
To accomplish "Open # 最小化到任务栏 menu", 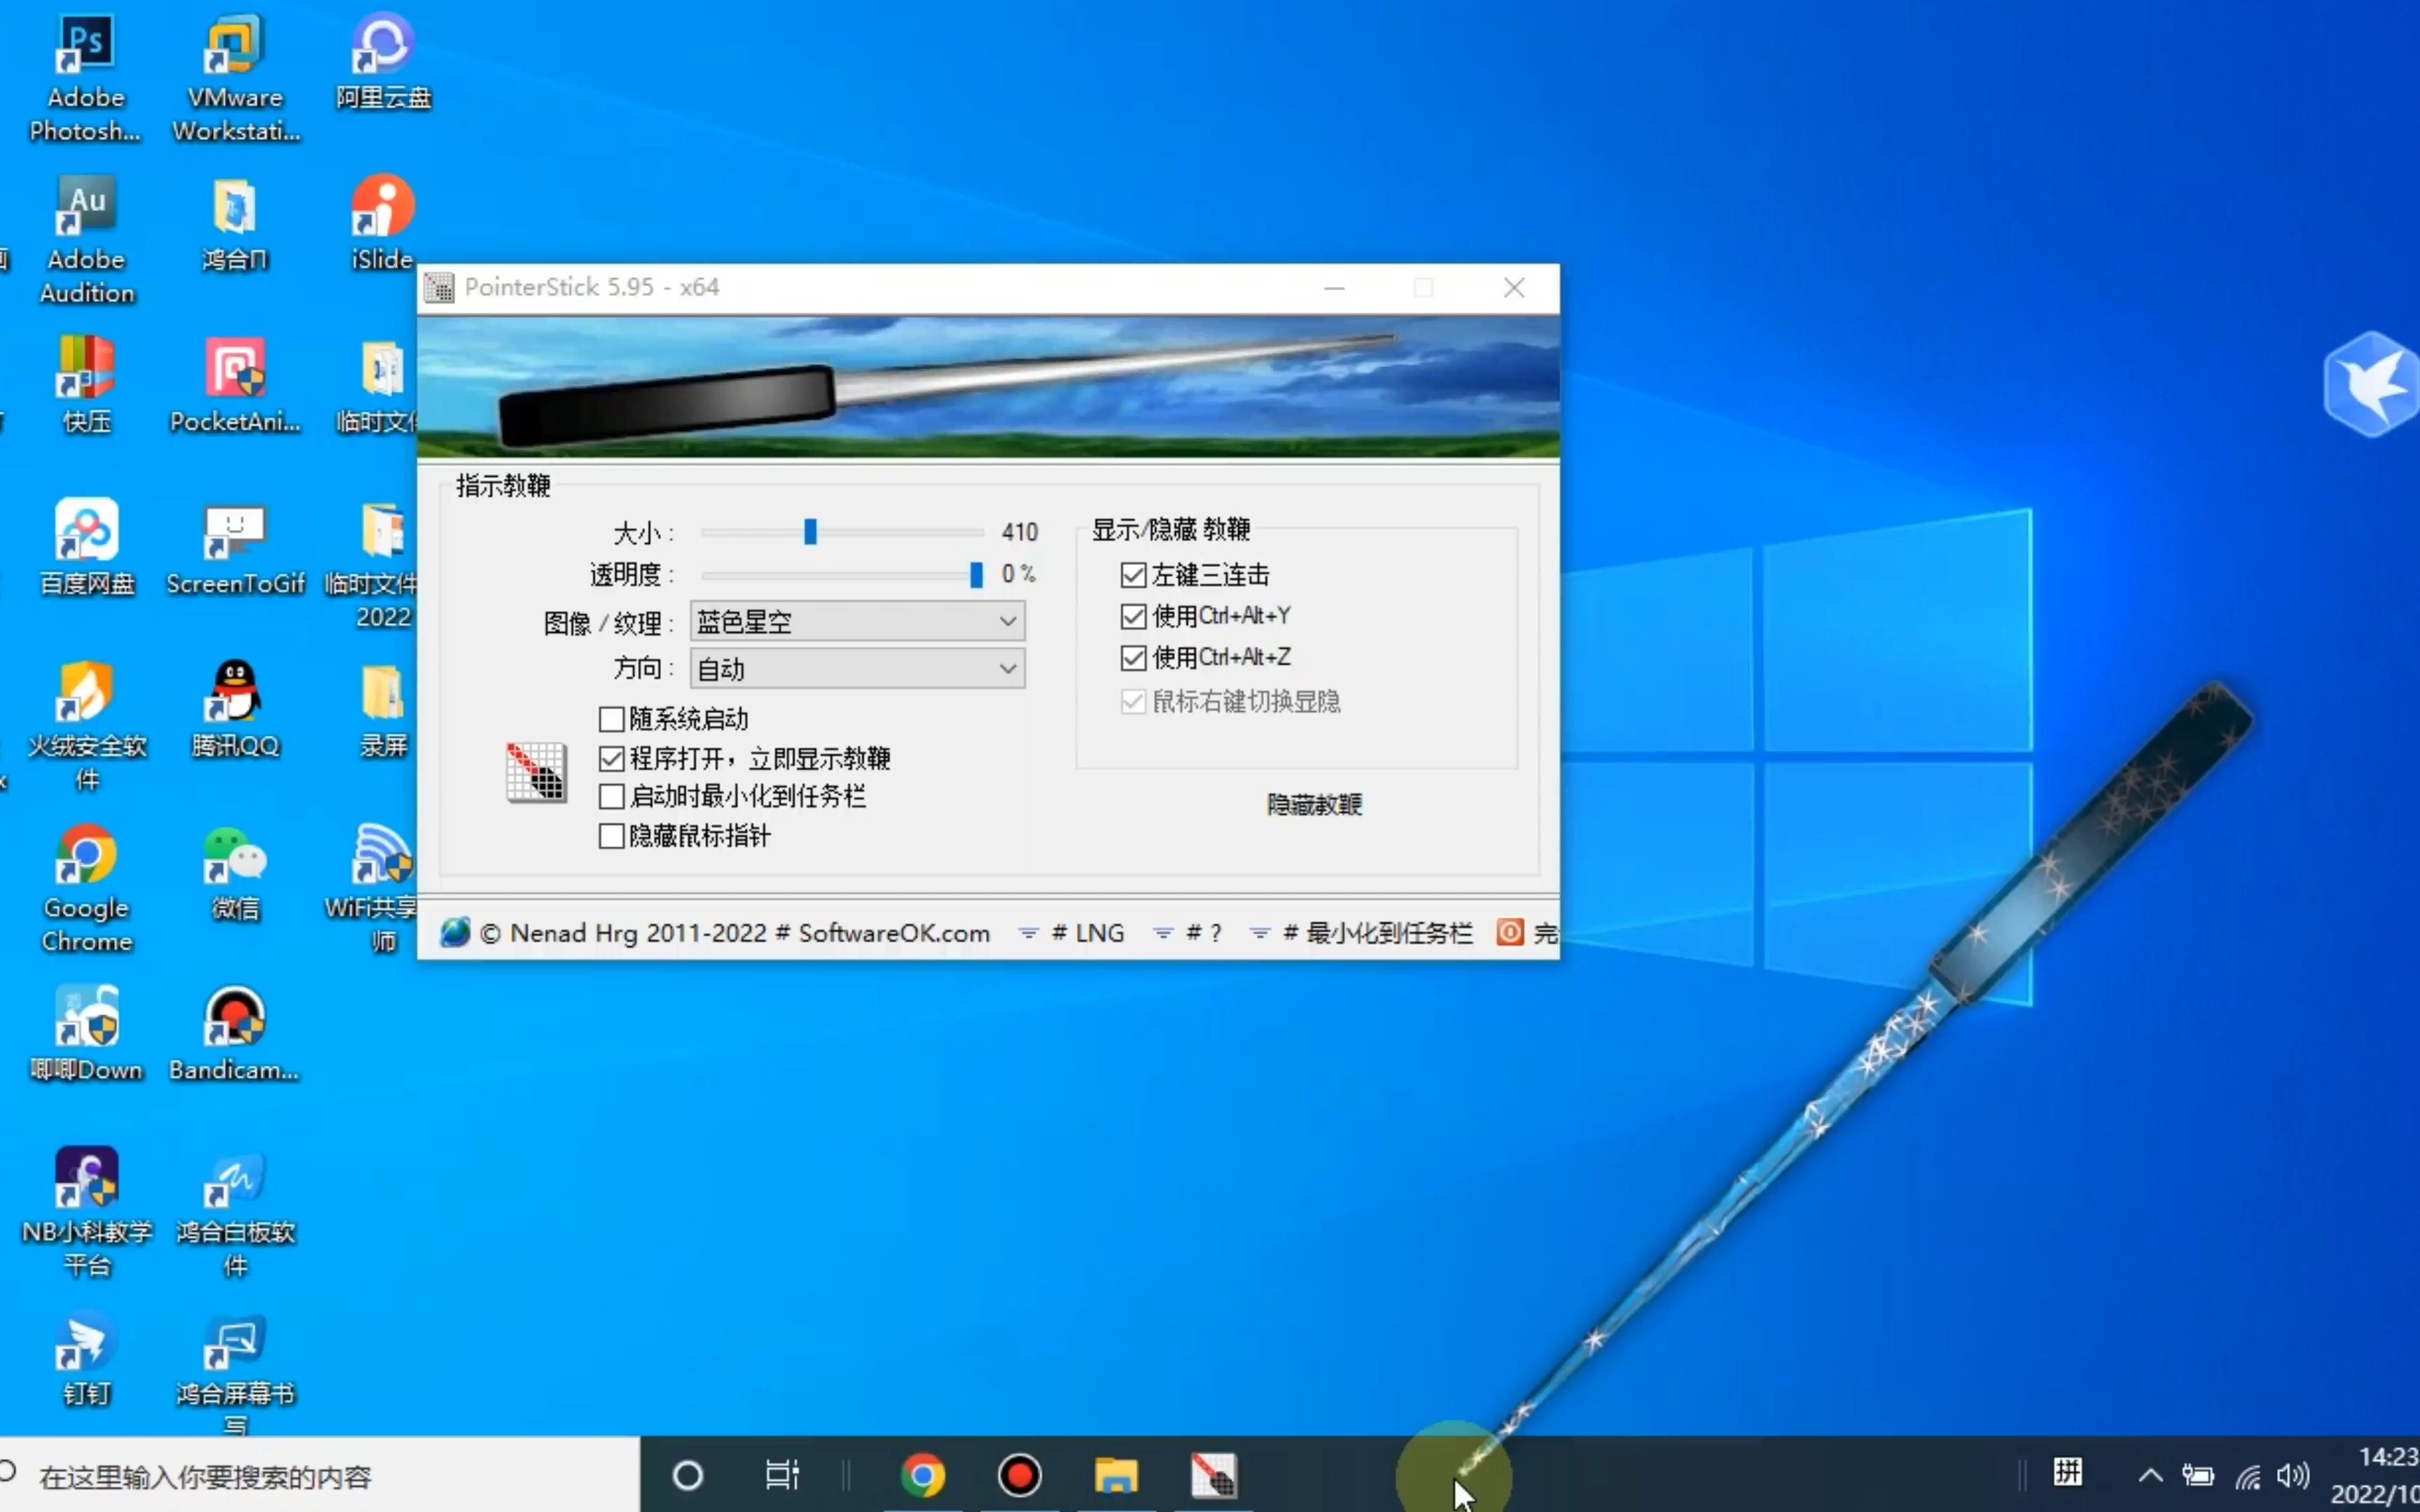I will (x=1377, y=933).
